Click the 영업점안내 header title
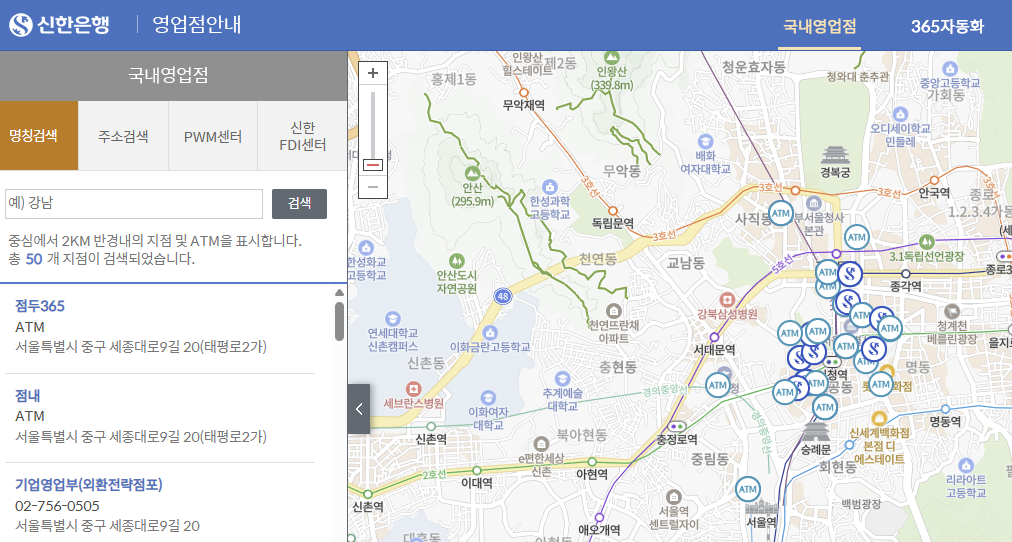The width and height of the screenshot is (1012, 542). (196, 25)
